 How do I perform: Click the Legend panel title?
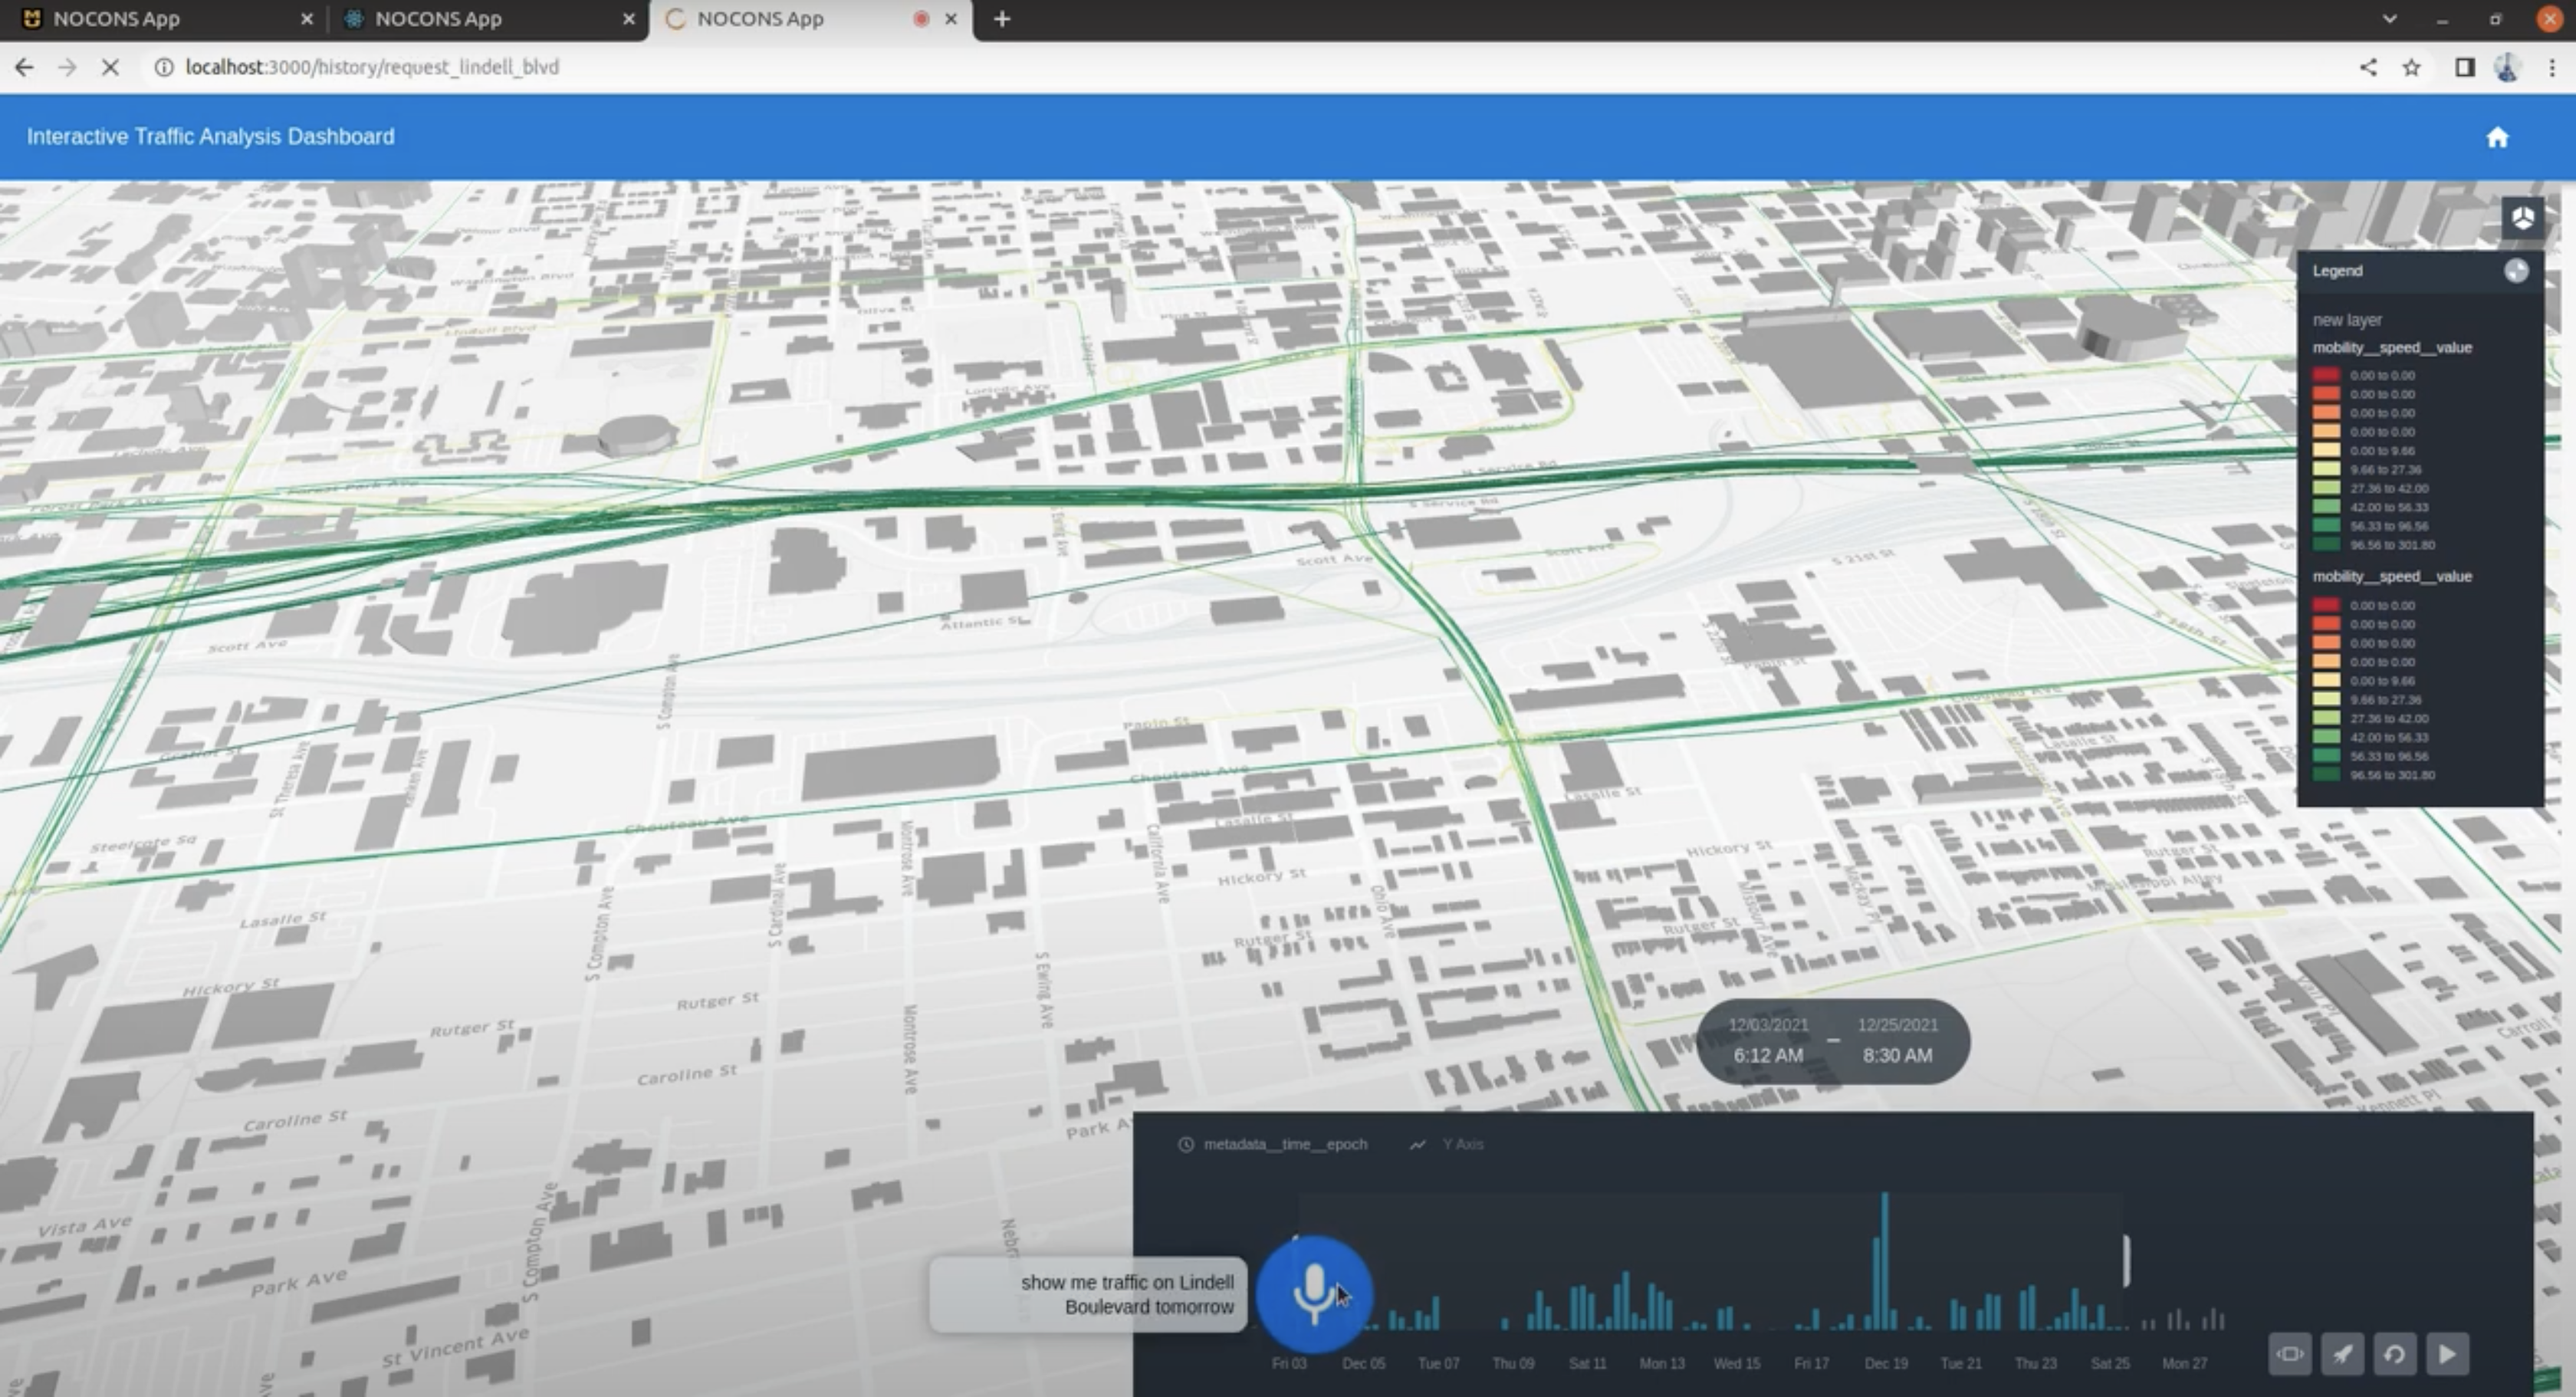2337,271
